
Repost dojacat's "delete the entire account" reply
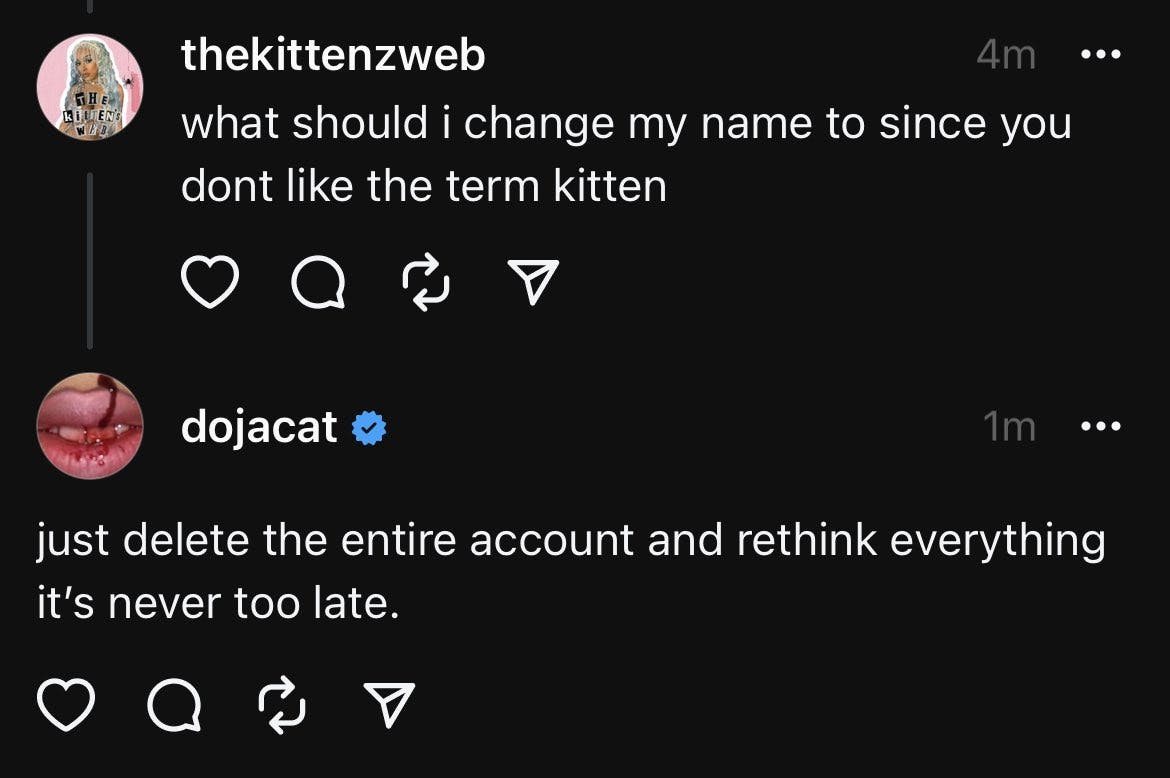[282, 707]
